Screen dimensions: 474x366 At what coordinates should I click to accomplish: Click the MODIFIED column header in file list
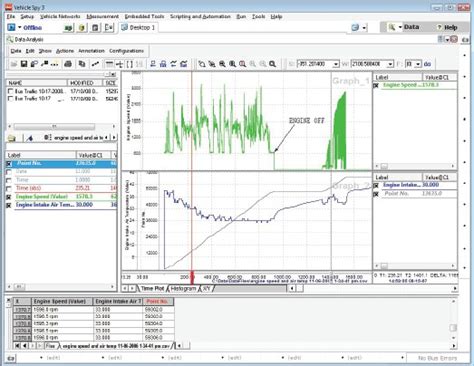(86, 83)
